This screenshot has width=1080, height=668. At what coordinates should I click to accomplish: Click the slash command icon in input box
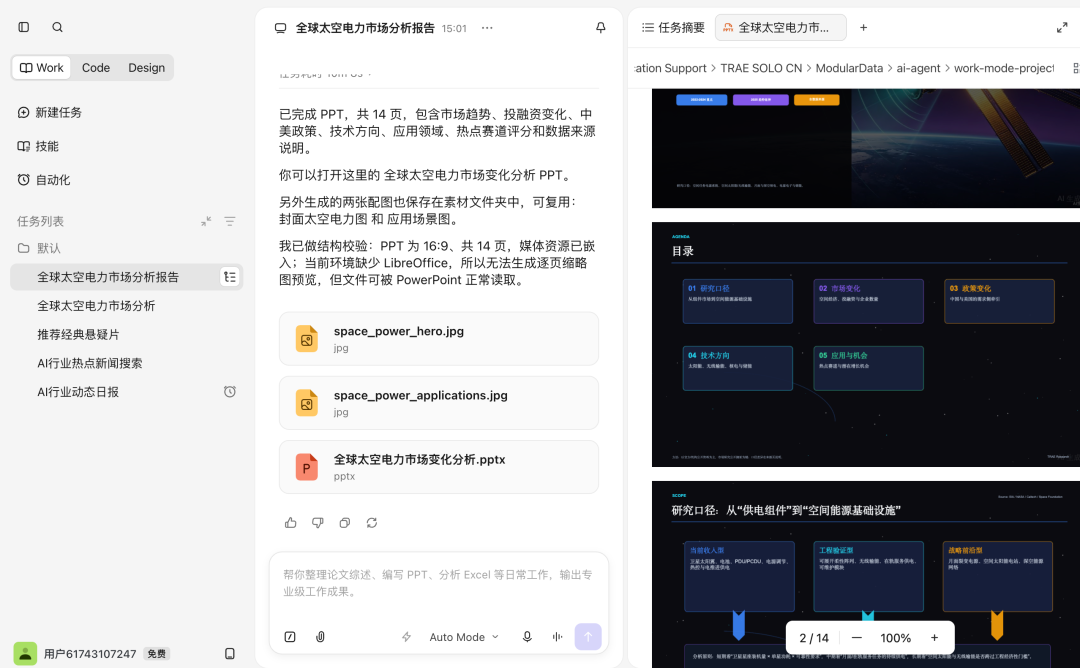290,637
